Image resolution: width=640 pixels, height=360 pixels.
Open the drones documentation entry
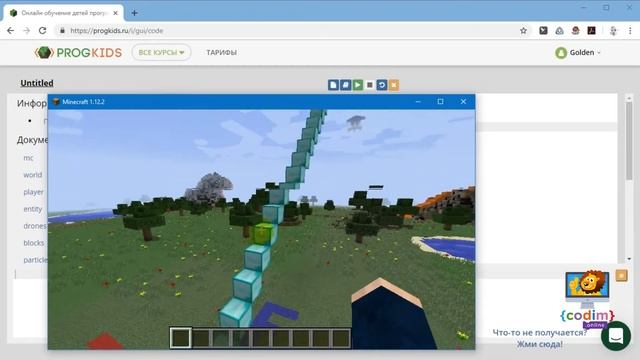click(x=35, y=226)
